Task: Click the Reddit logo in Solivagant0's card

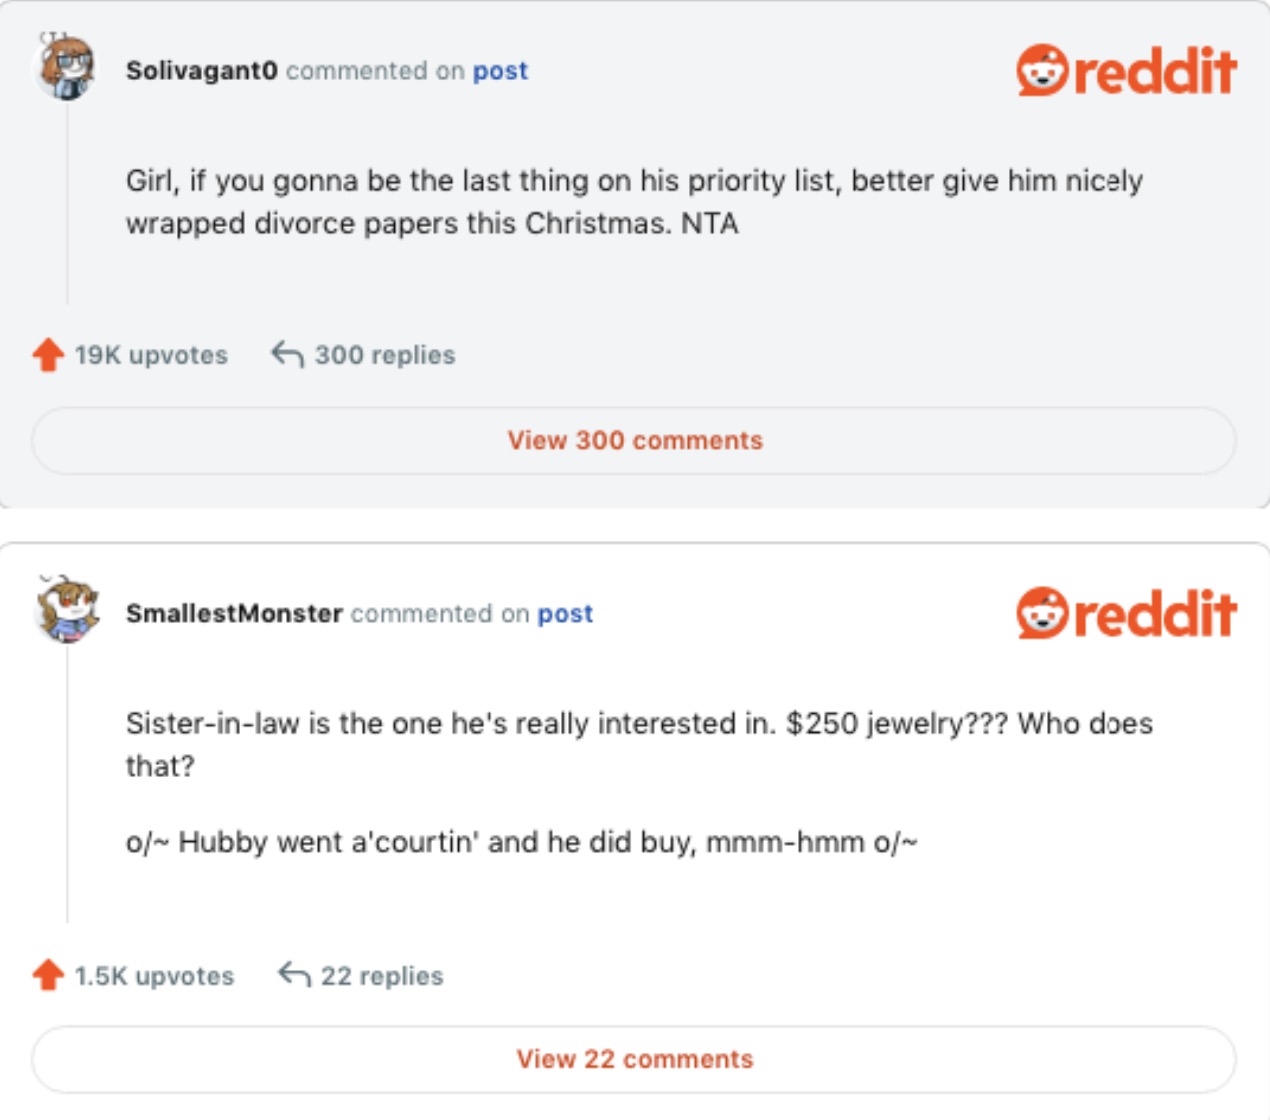Action: [1126, 71]
